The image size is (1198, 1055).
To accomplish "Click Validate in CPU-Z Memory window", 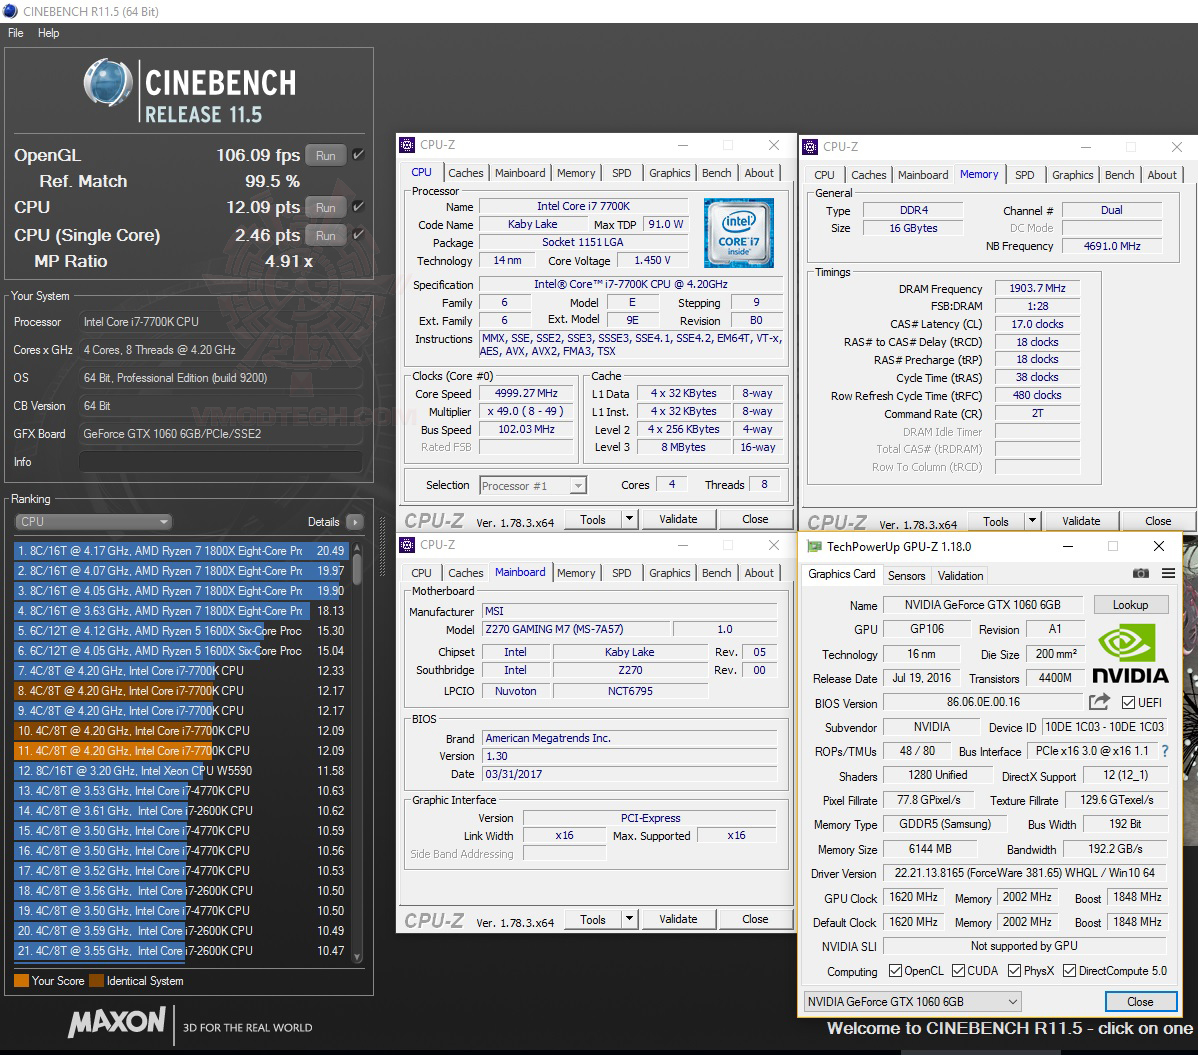I will pos(1081,521).
